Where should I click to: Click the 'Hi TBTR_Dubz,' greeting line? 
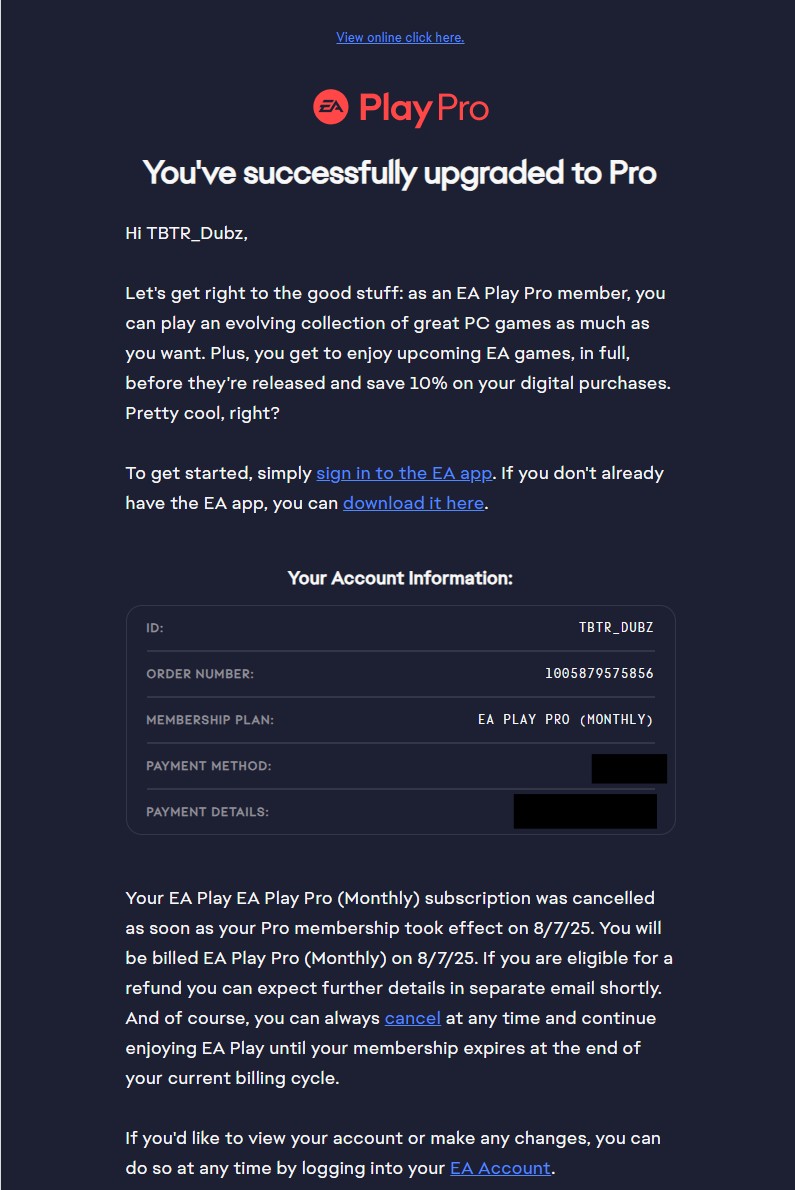(186, 234)
